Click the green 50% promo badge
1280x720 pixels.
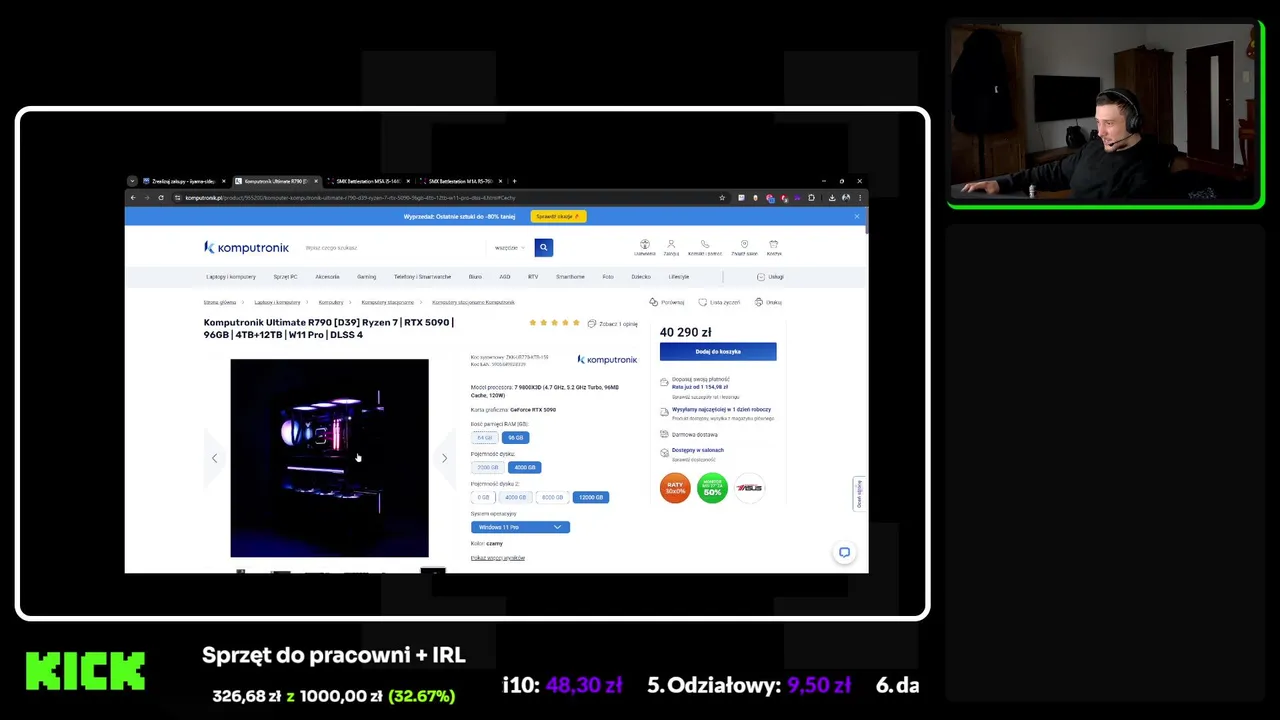pyautogui.click(x=712, y=488)
